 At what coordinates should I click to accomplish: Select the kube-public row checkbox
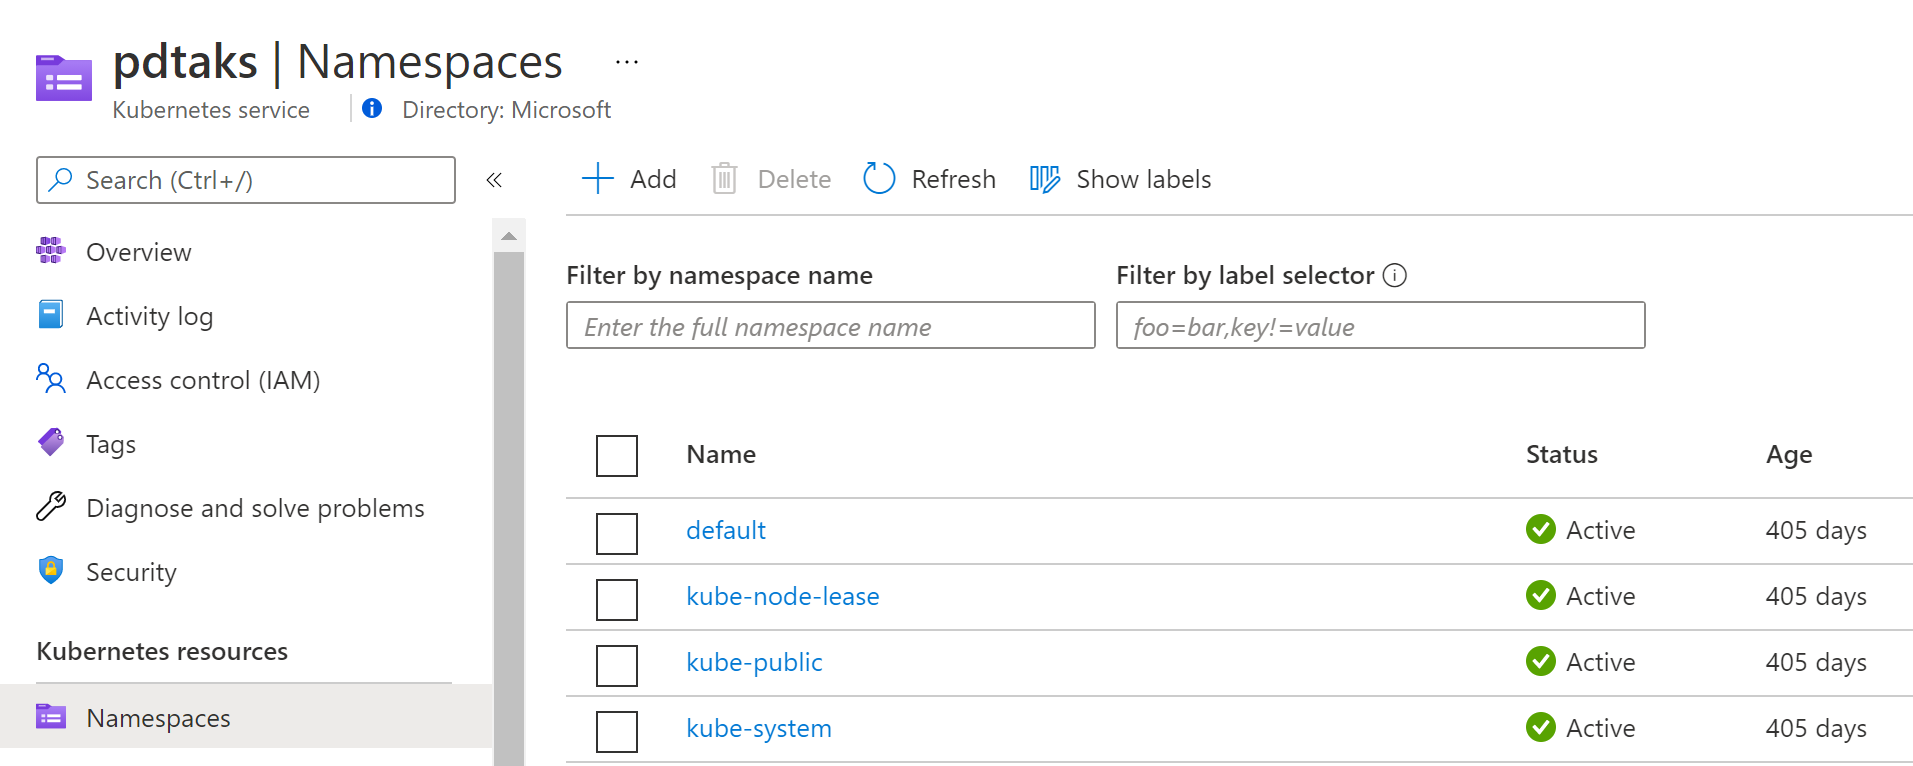tap(617, 666)
